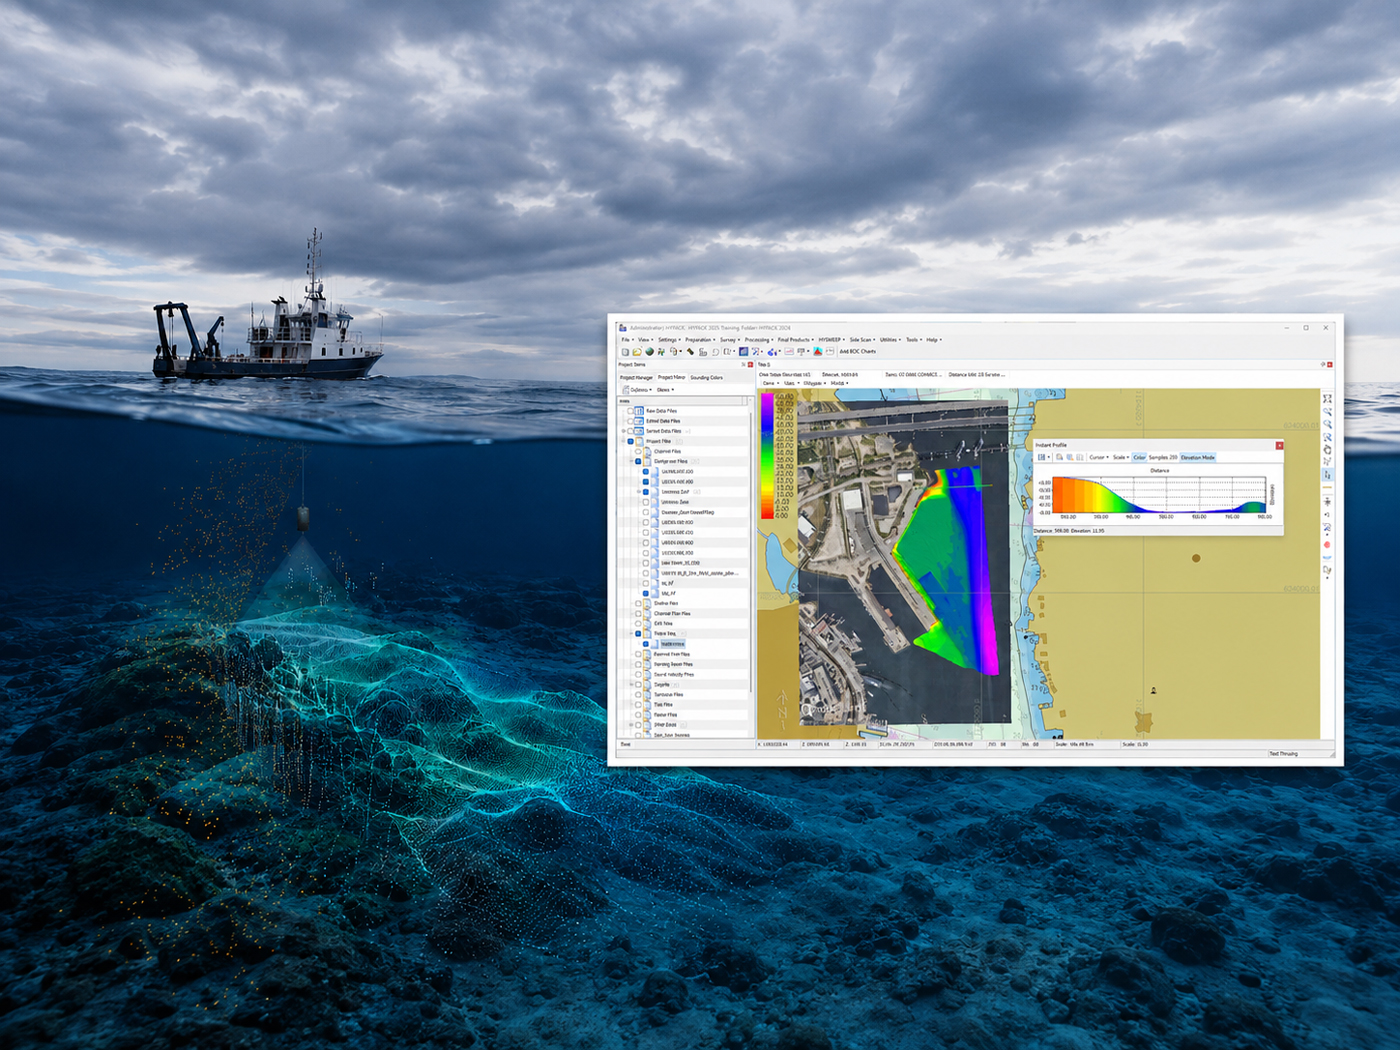The width and height of the screenshot is (1400, 1050).
Task: Collapse the Project Files tree node
Action: pos(624,441)
